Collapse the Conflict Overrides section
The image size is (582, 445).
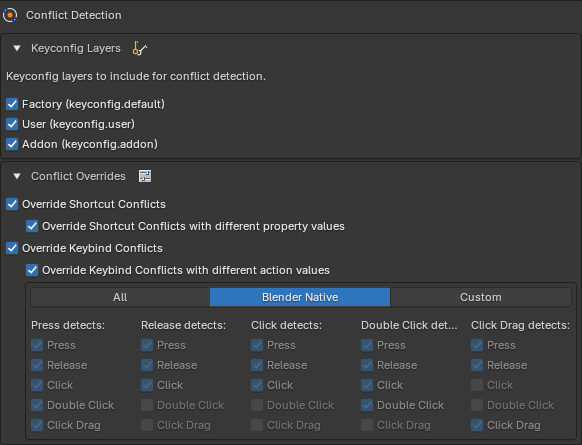[x=17, y=176]
